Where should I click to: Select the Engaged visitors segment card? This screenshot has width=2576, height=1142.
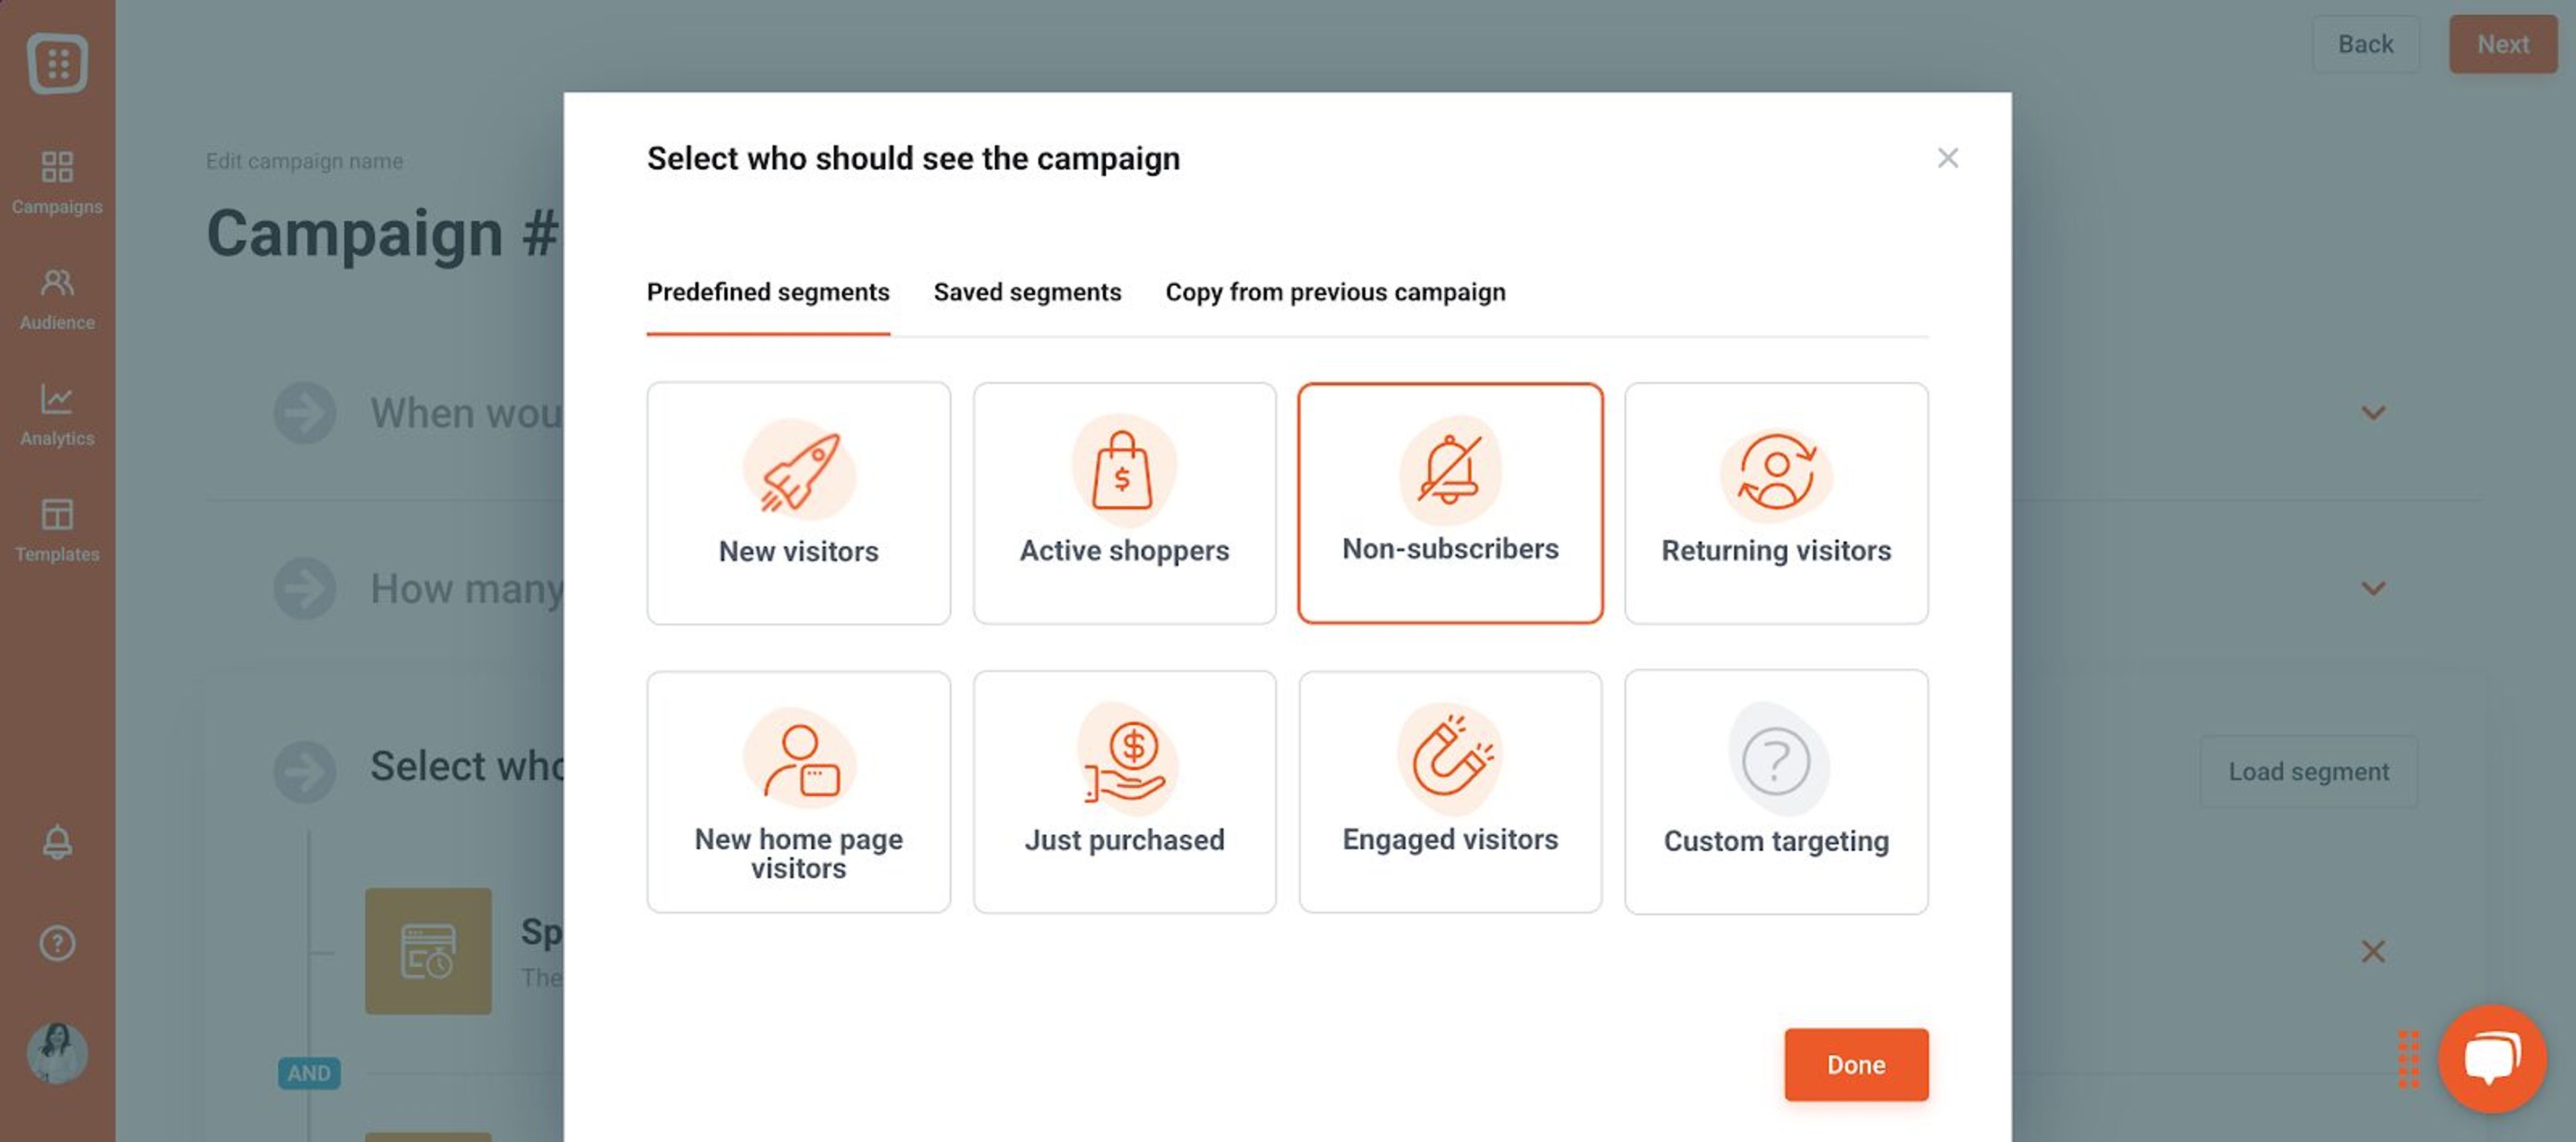click(x=1450, y=792)
